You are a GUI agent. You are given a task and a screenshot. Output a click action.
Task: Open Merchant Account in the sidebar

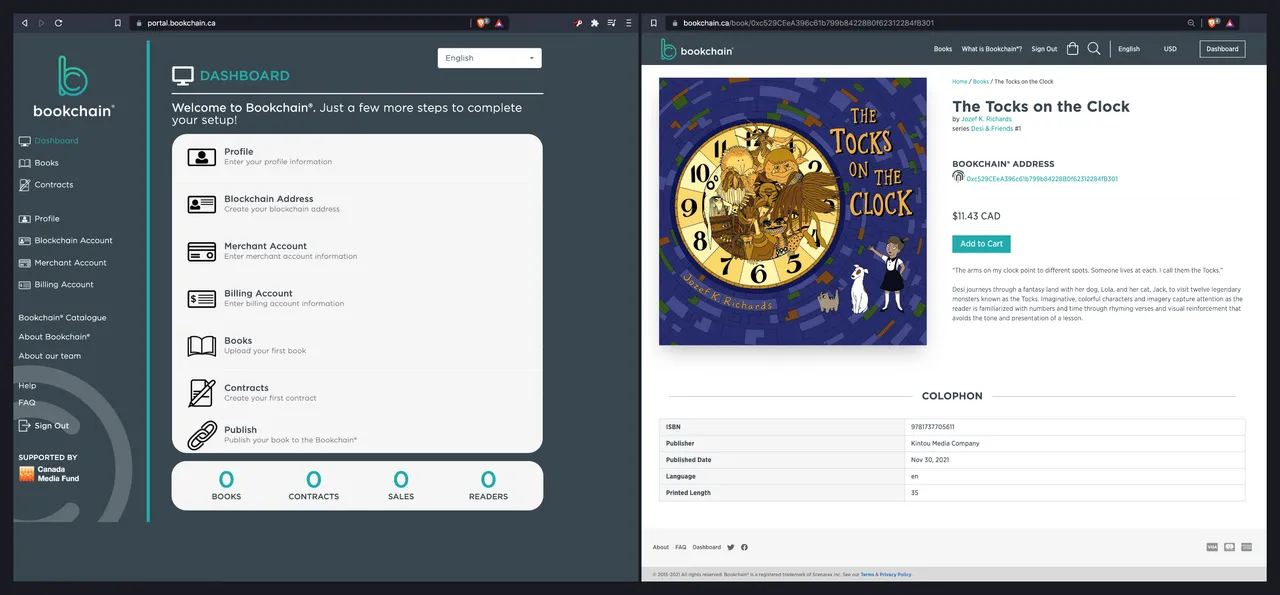click(63, 263)
